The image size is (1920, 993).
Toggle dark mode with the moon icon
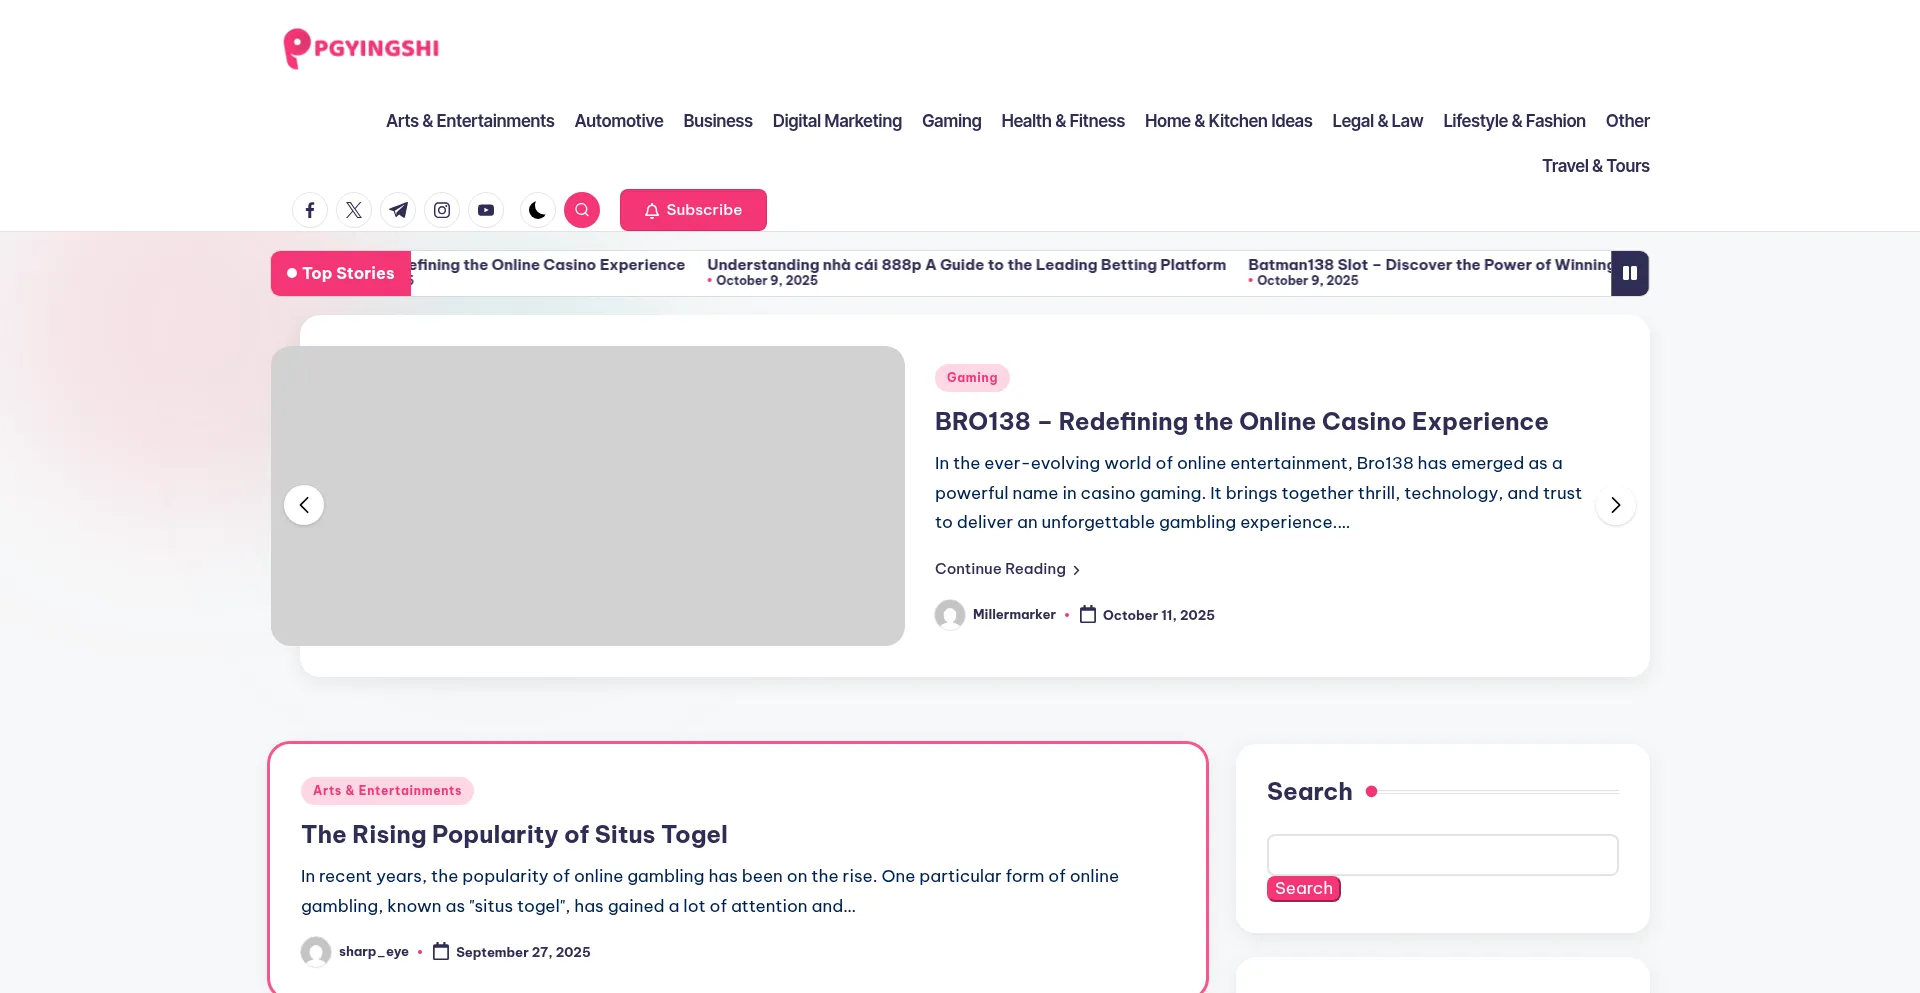(x=537, y=210)
